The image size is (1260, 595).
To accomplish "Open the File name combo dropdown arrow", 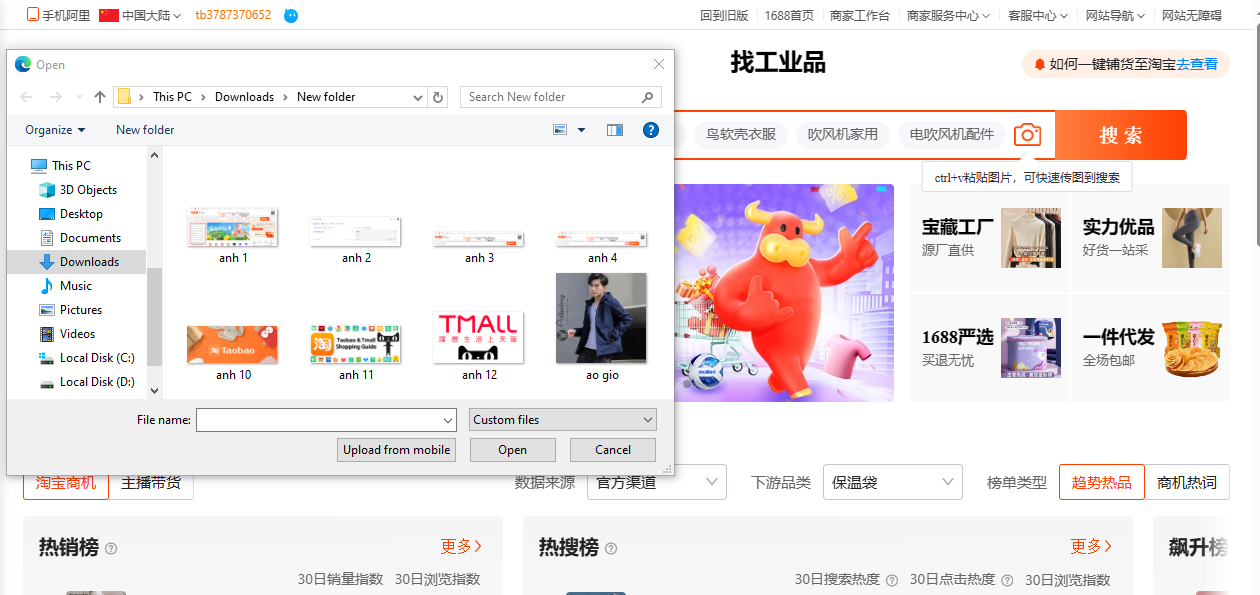I will pyautogui.click(x=448, y=420).
